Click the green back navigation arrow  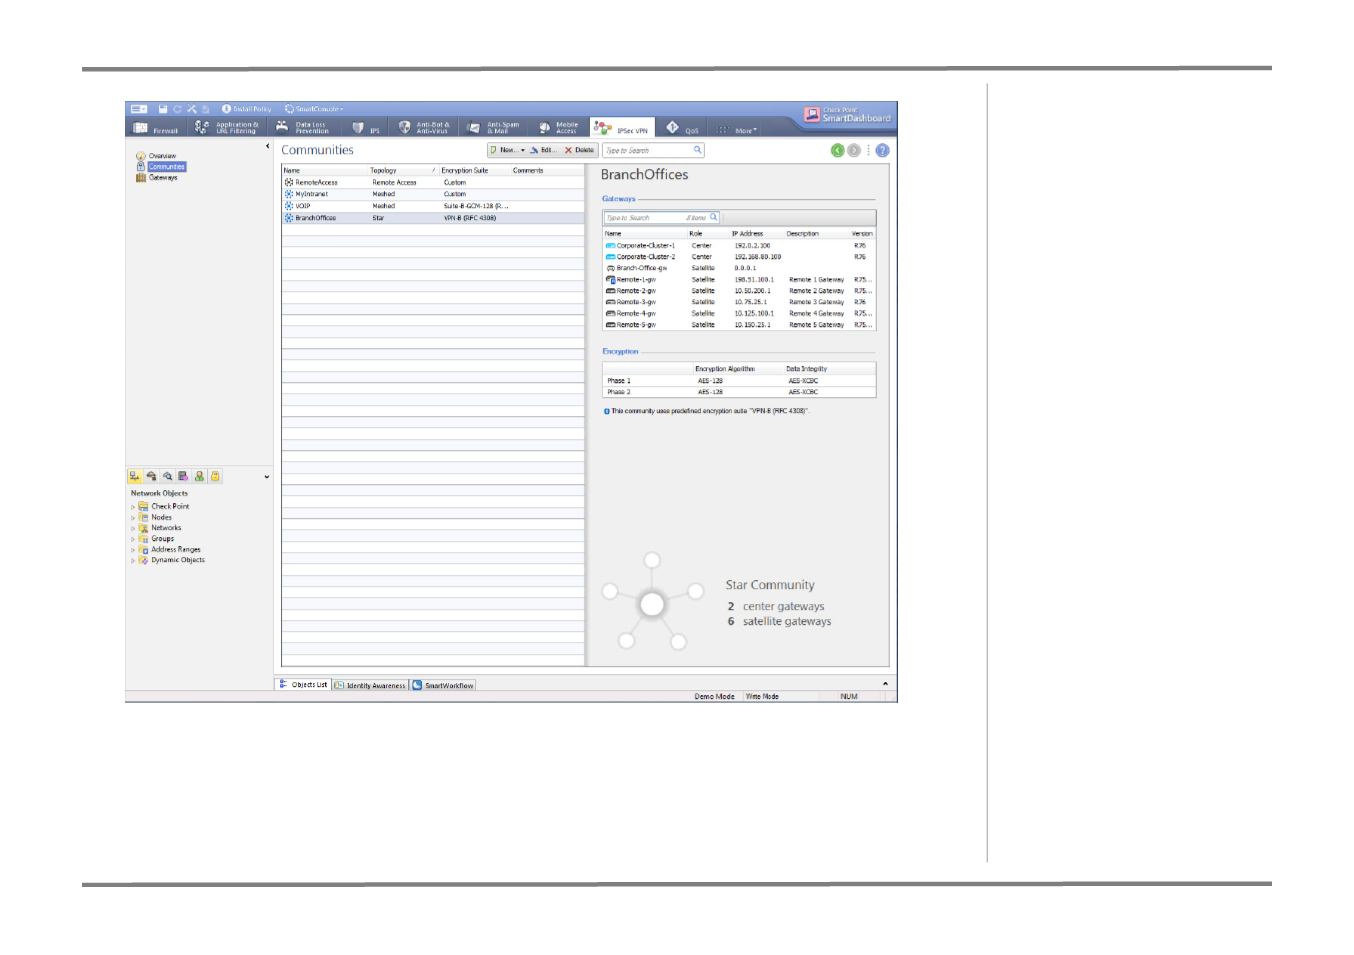(x=838, y=150)
